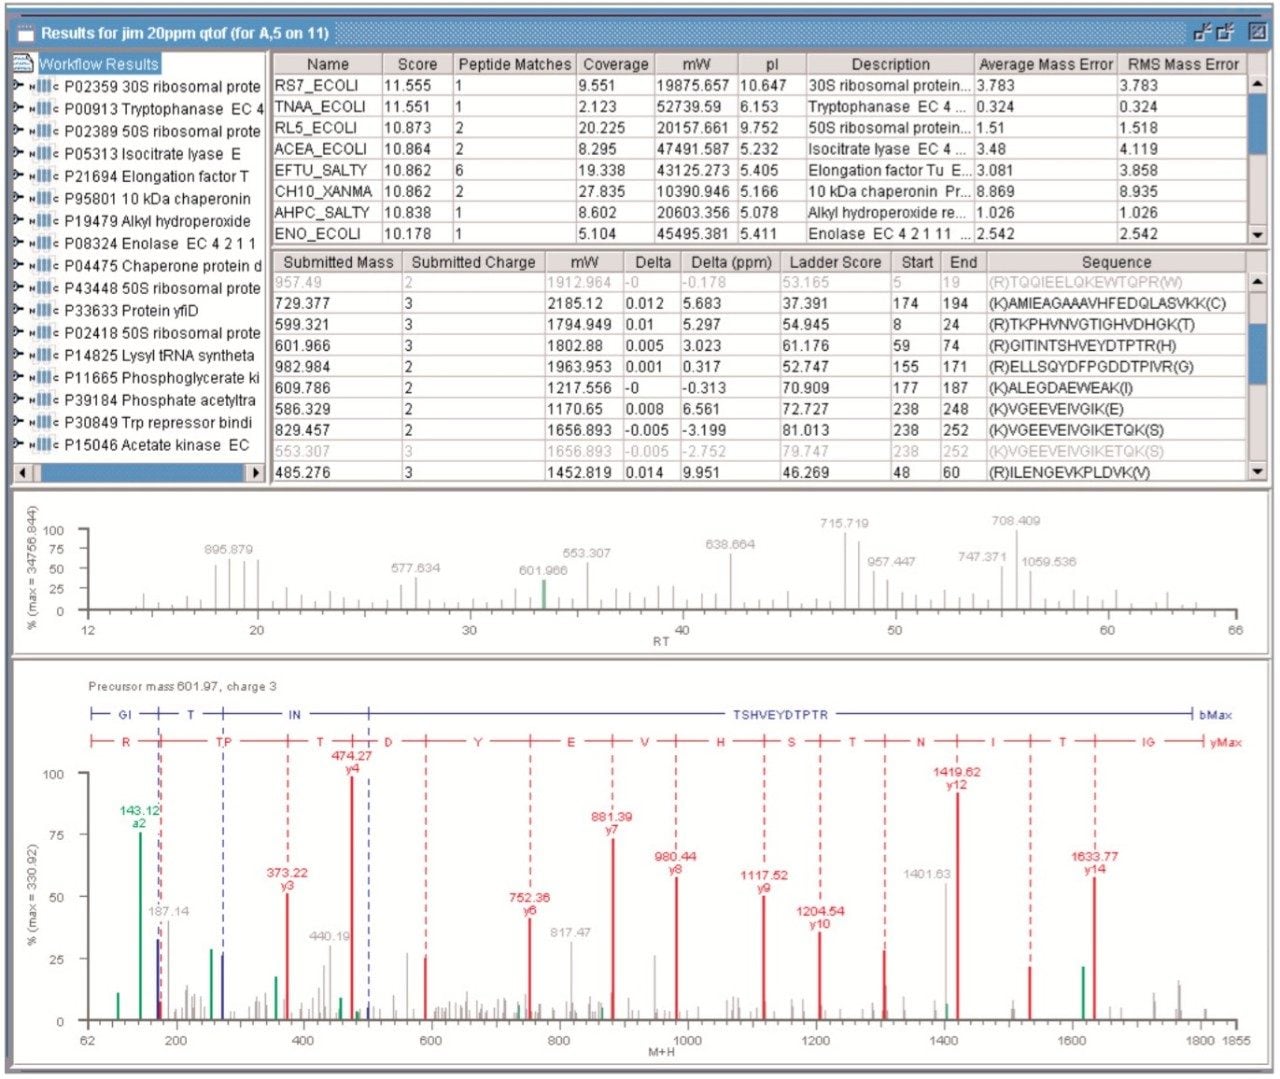The image size is (1280, 1079).
Task: Select the Workflow Results tree root
Action: click(98, 64)
